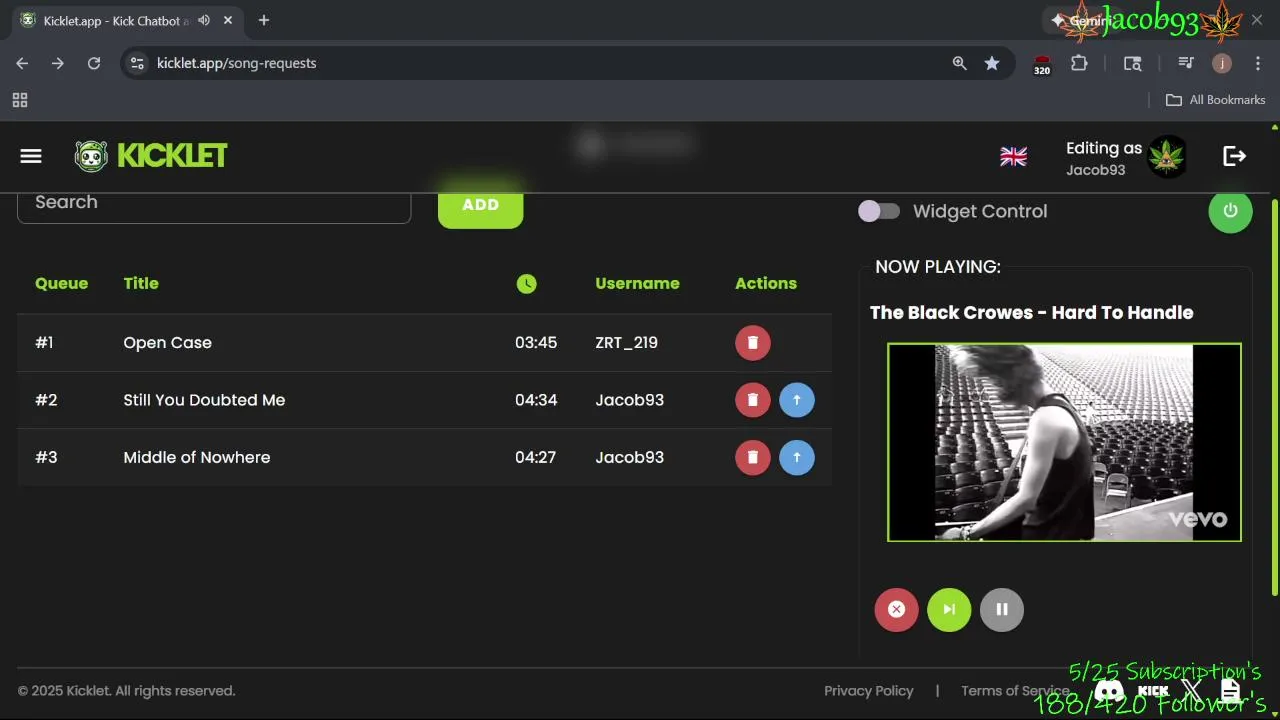The image size is (1280, 720).
Task: Delete Open Case from the queue
Action: point(753,343)
